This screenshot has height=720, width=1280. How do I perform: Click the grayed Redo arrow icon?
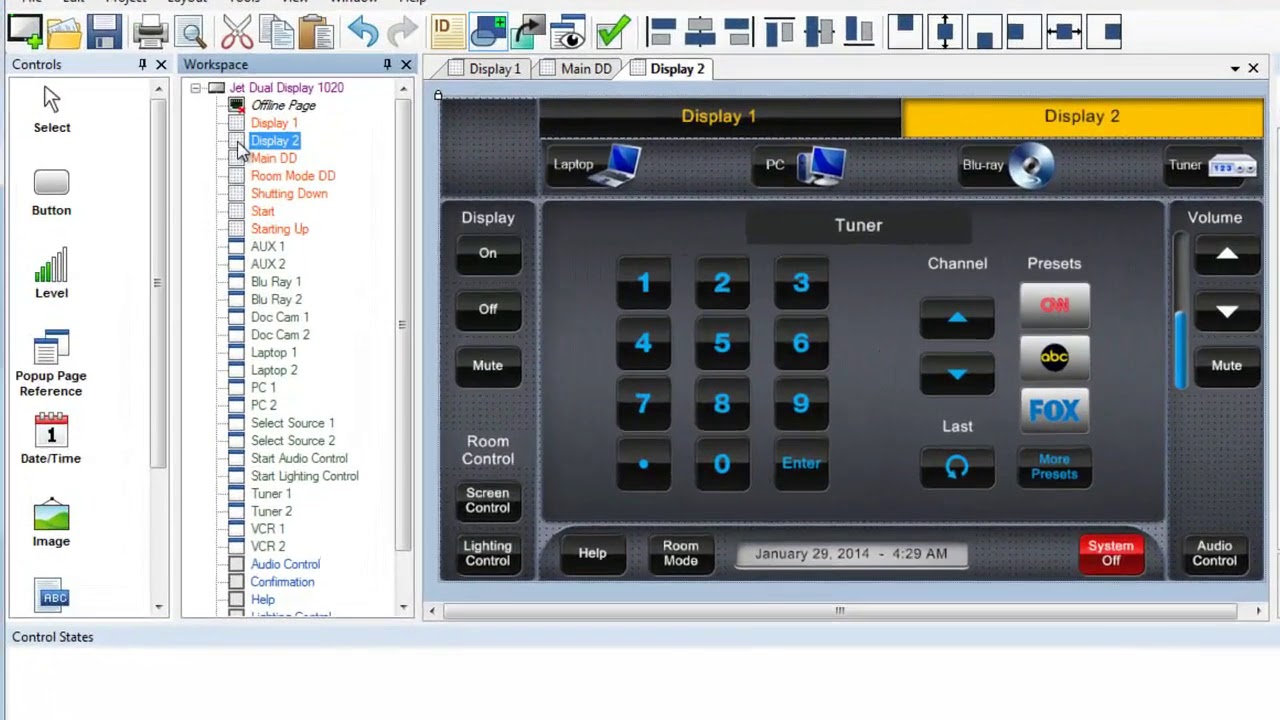(x=402, y=32)
